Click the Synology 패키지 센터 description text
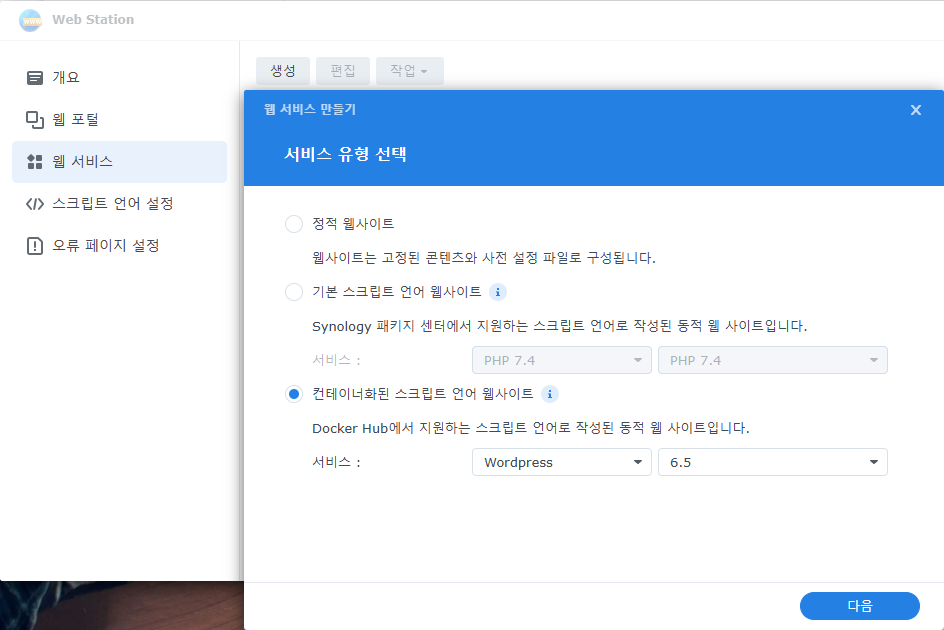This screenshot has height=630, width=944. pos(559,326)
